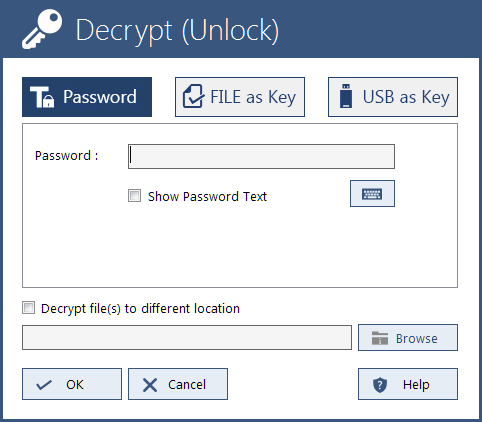Image resolution: width=482 pixels, height=422 pixels.
Task: Enable the Show Password Text checkbox
Action: 135,196
